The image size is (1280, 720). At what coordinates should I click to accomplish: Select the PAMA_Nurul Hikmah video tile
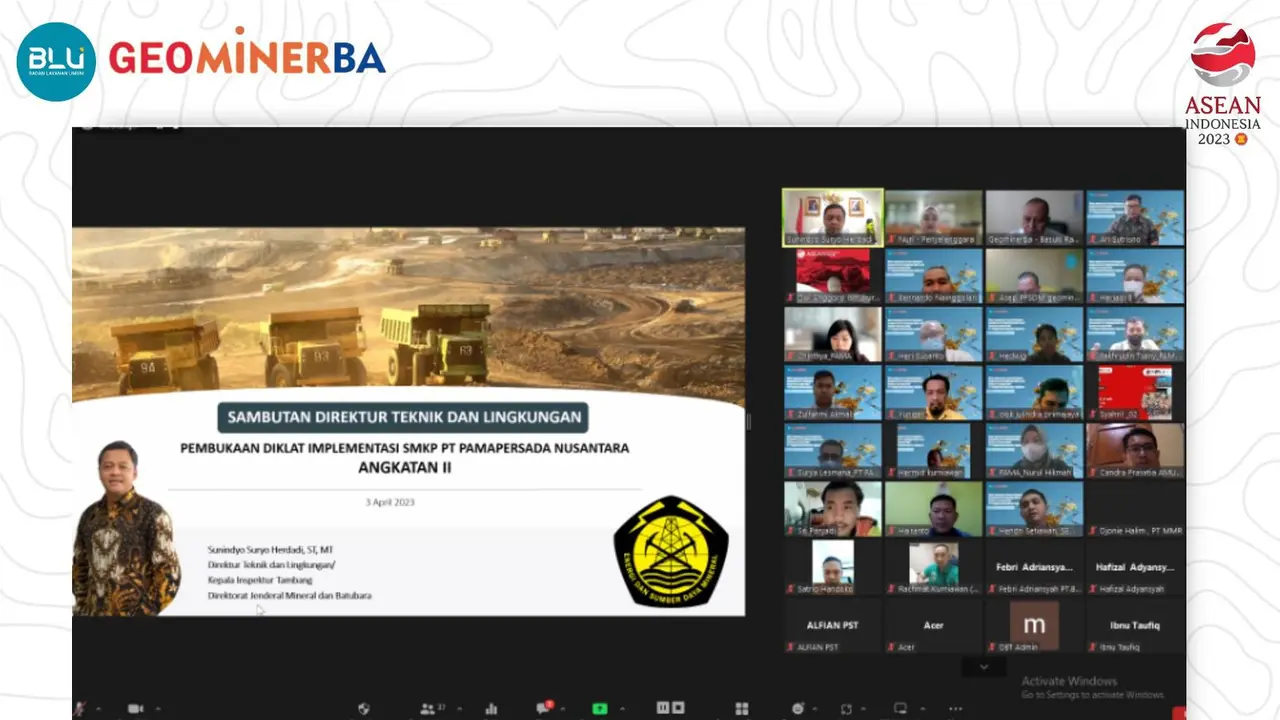tap(1035, 450)
